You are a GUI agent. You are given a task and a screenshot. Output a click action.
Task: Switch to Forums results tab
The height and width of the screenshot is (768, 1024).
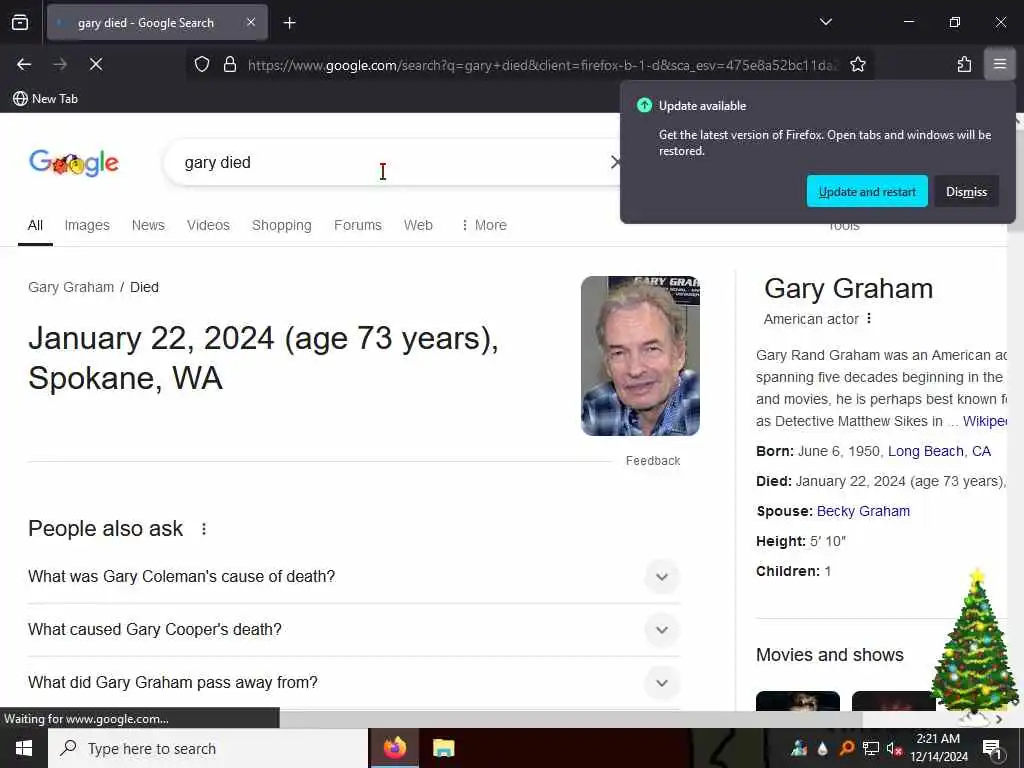[358, 225]
